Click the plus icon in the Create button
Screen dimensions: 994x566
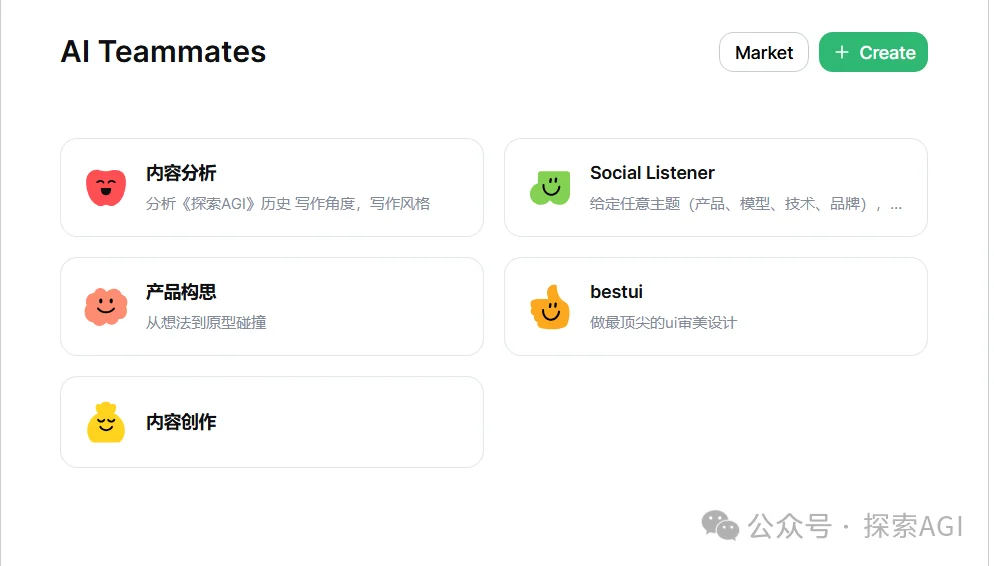coord(842,52)
